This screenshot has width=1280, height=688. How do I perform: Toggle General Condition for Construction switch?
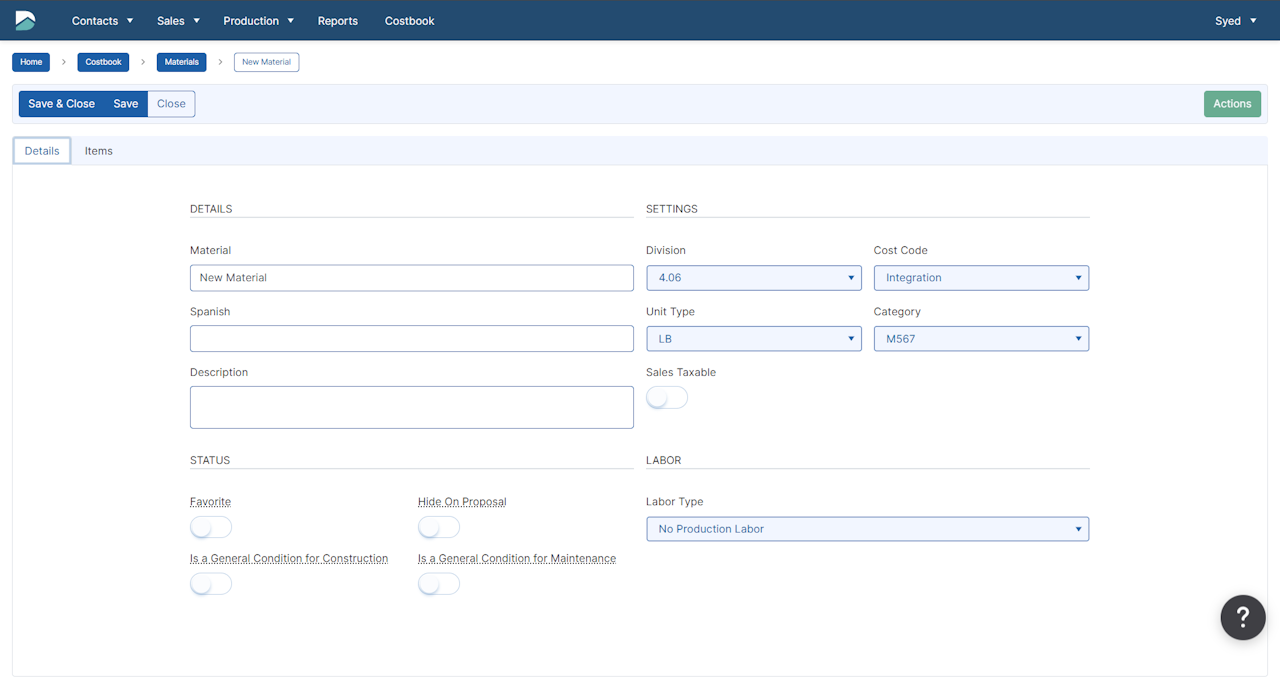coord(211,584)
